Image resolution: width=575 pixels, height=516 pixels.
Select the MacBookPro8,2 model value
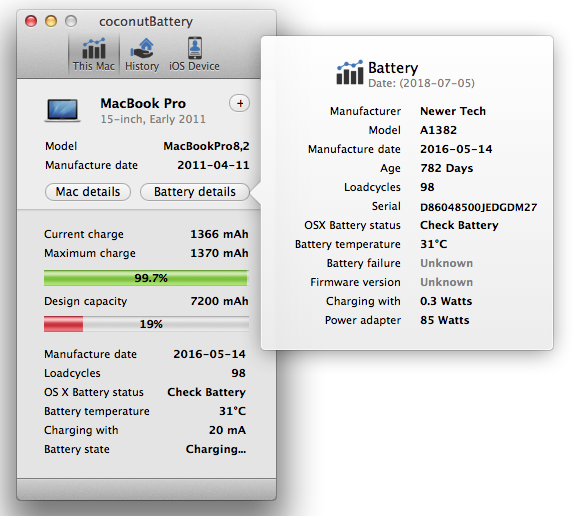coord(206,146)
